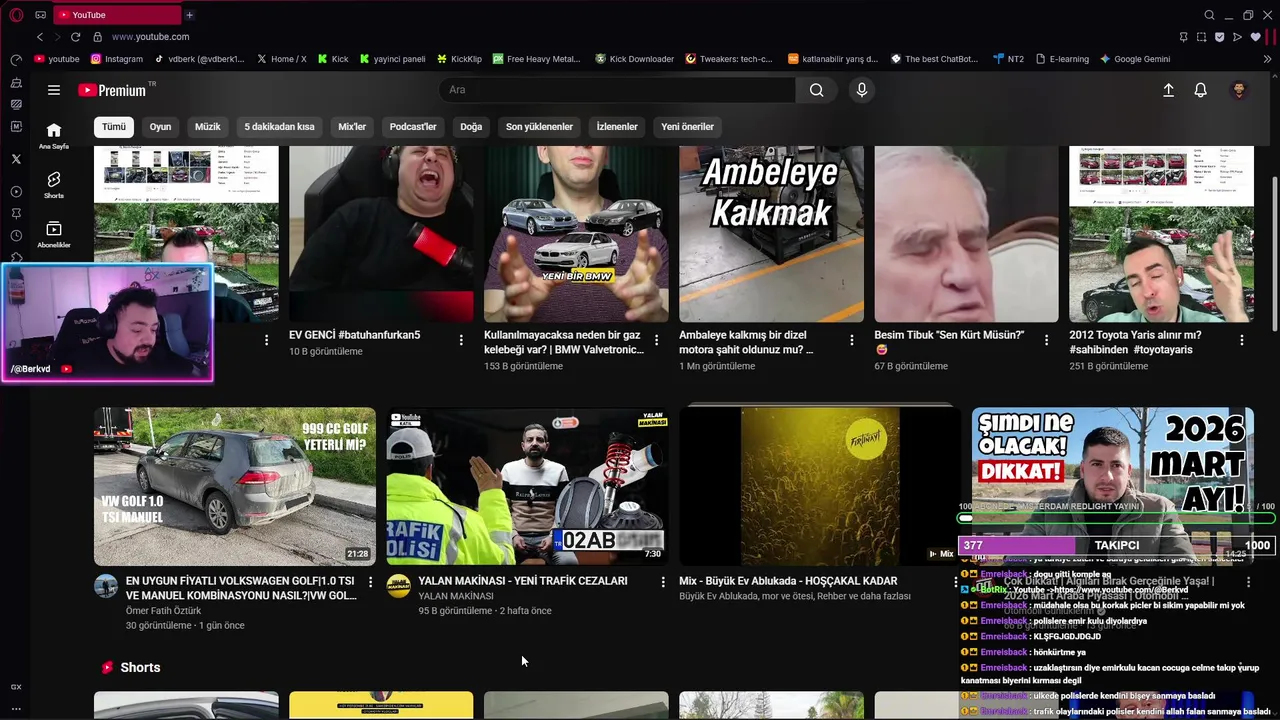Click the pin icon in address bar
1280x720 pixels.
pyautogui.click(x=1183, y=37)
